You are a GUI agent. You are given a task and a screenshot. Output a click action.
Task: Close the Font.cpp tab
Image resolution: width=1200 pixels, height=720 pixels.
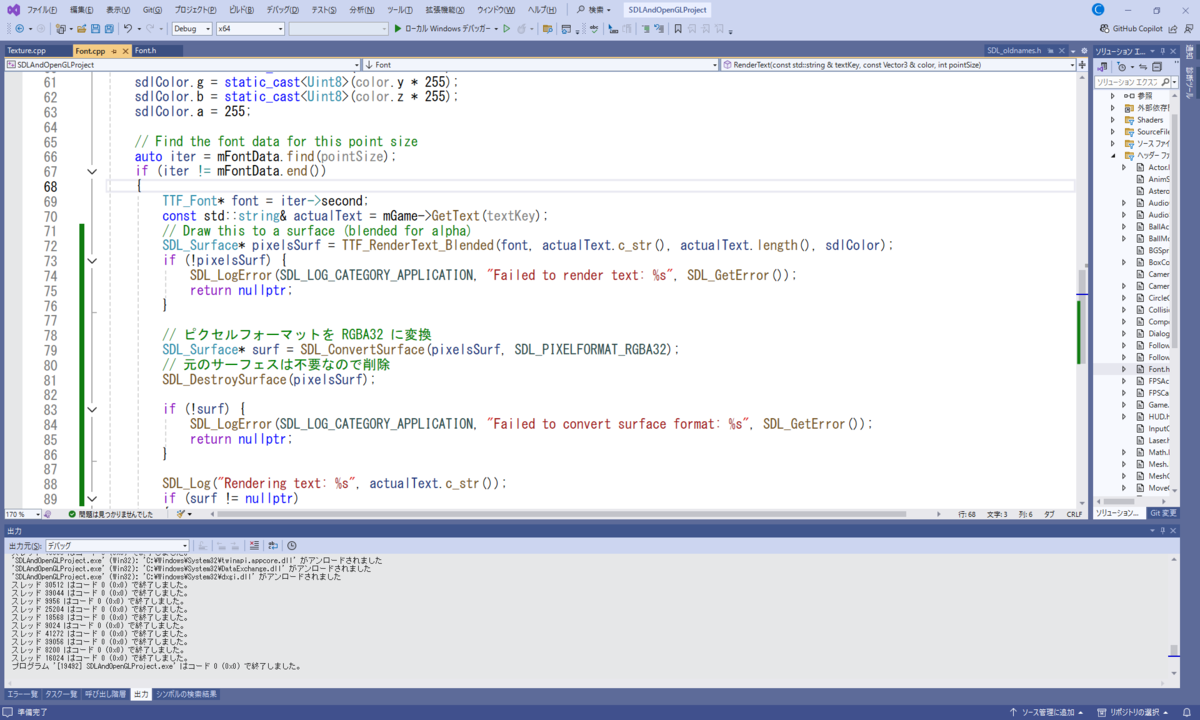pyautogui.click(x=125, y=50)
